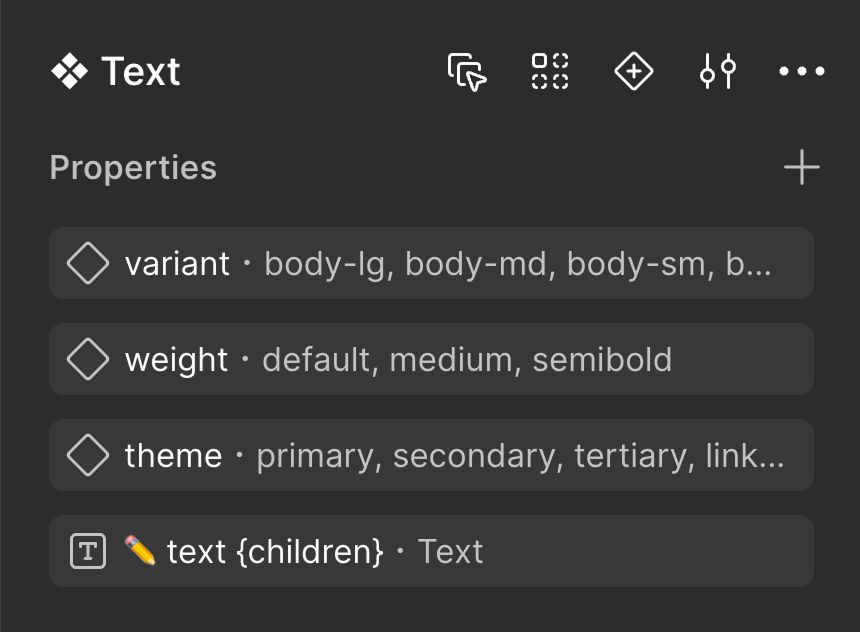This screenshot has height=632, width=860.
Task: Select the theme property row
Action: [431, 455]
